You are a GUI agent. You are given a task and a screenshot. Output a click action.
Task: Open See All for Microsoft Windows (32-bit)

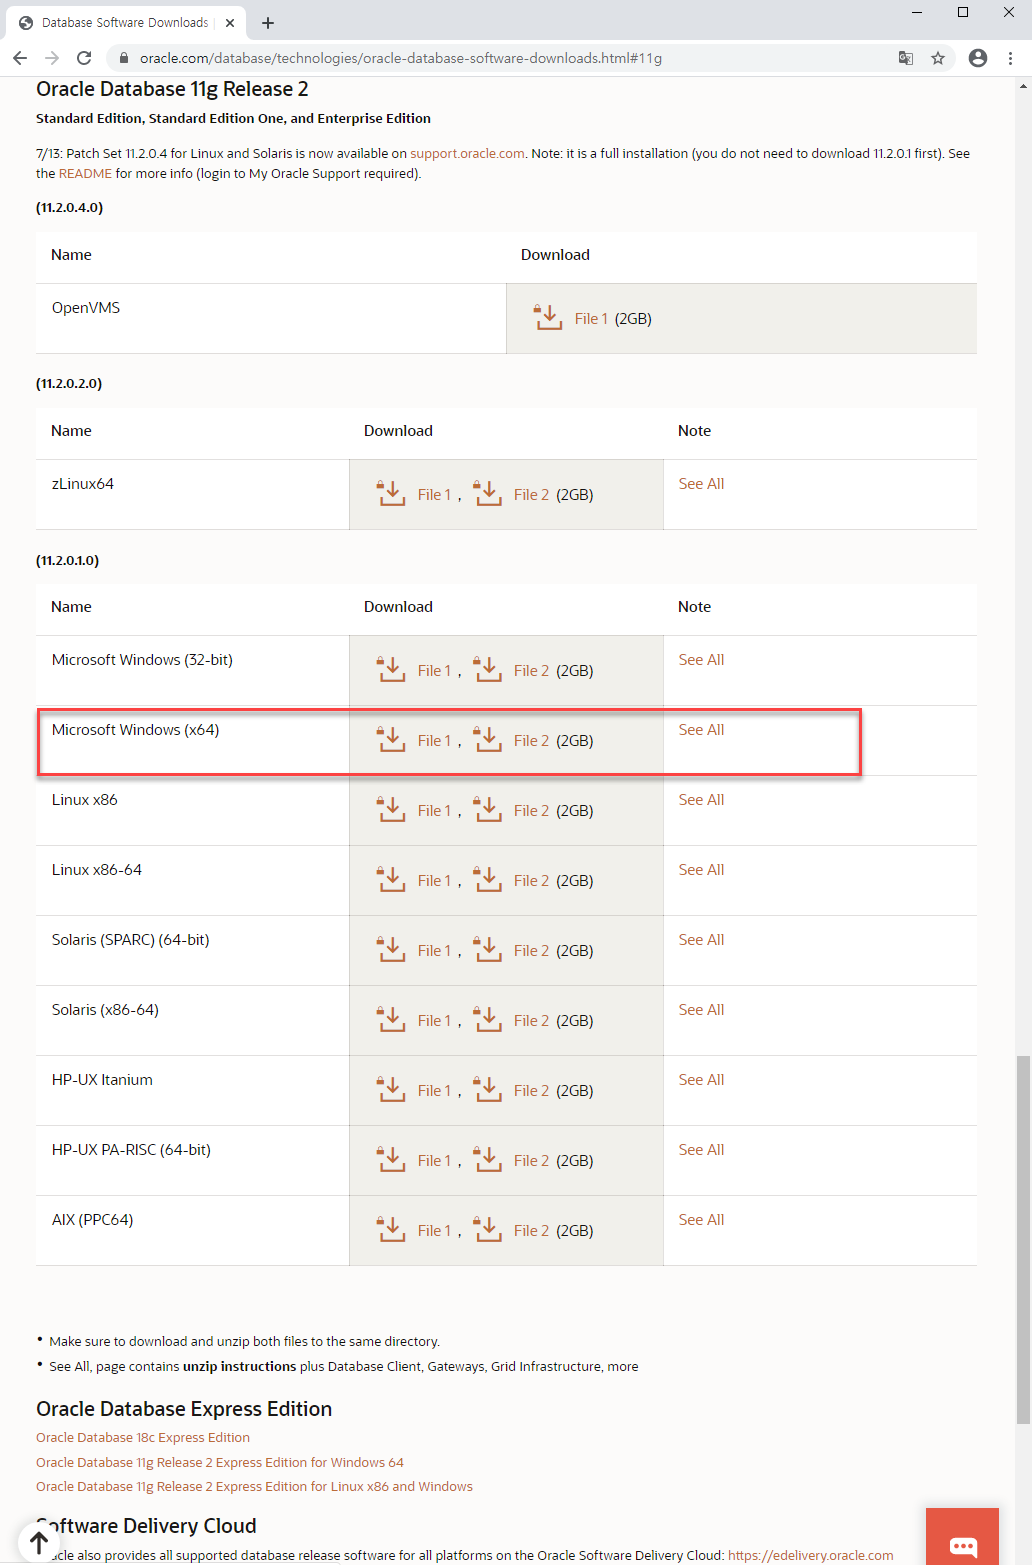[x=701, y=660]
